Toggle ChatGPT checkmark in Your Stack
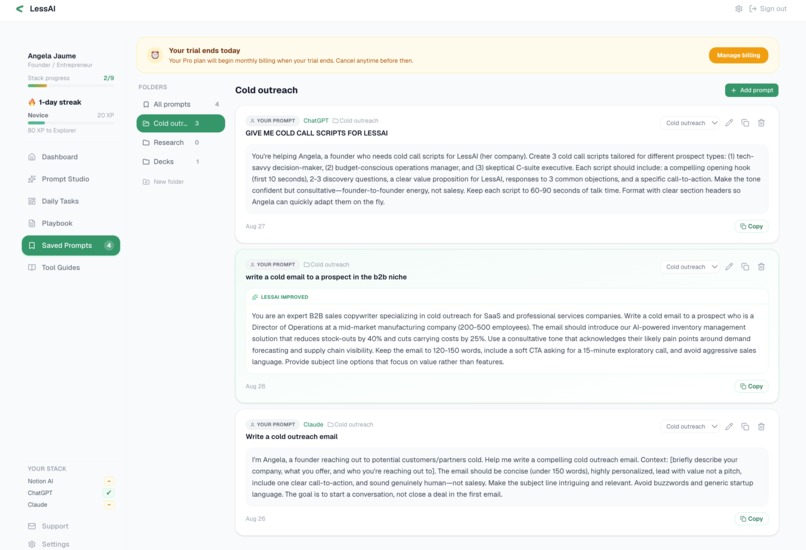 [x=109, y=493]
